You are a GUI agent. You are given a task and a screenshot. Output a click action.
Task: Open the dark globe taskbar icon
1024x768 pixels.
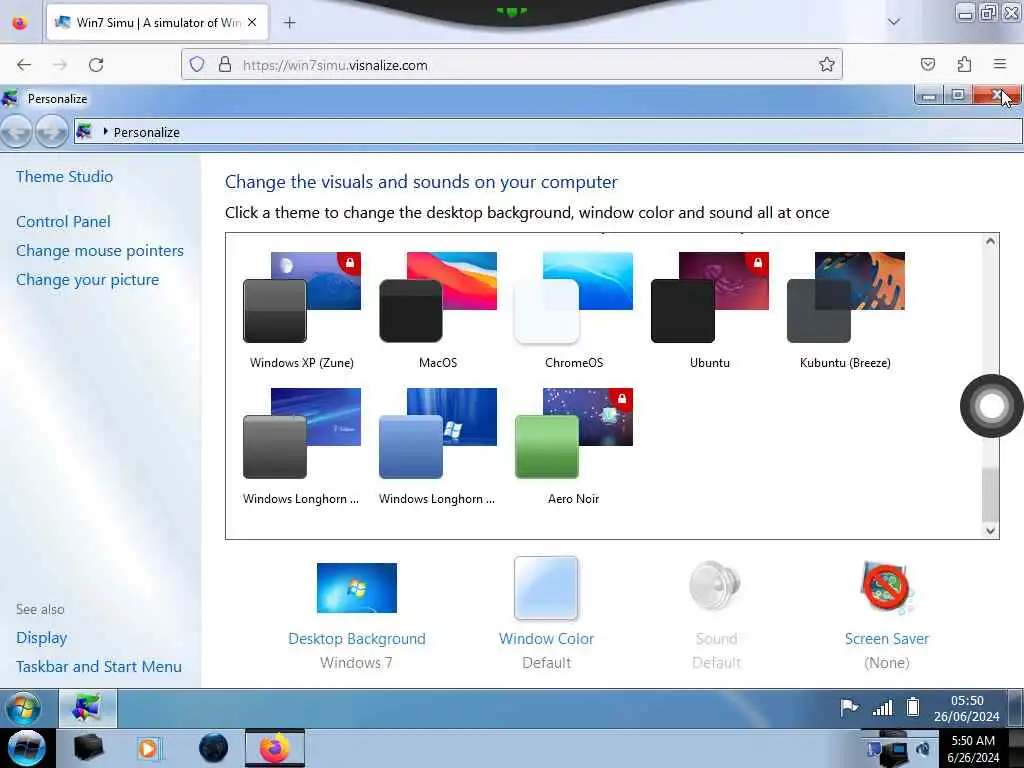pyautogui.click(x=214, y=748)
